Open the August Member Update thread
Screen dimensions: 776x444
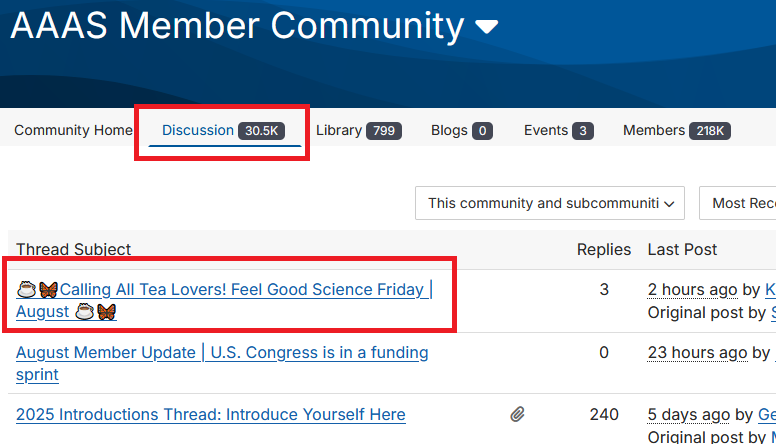point(222,353)
